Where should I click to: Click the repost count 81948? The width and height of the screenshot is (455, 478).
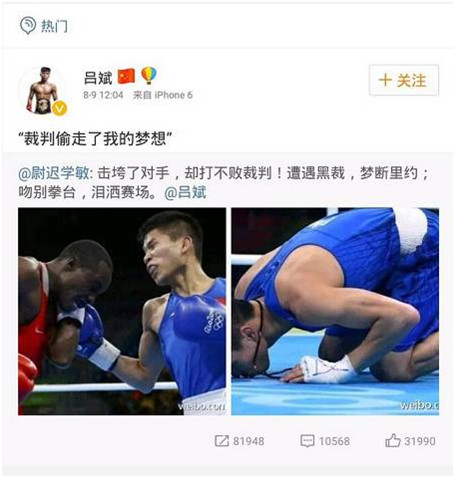click(249, 441)
